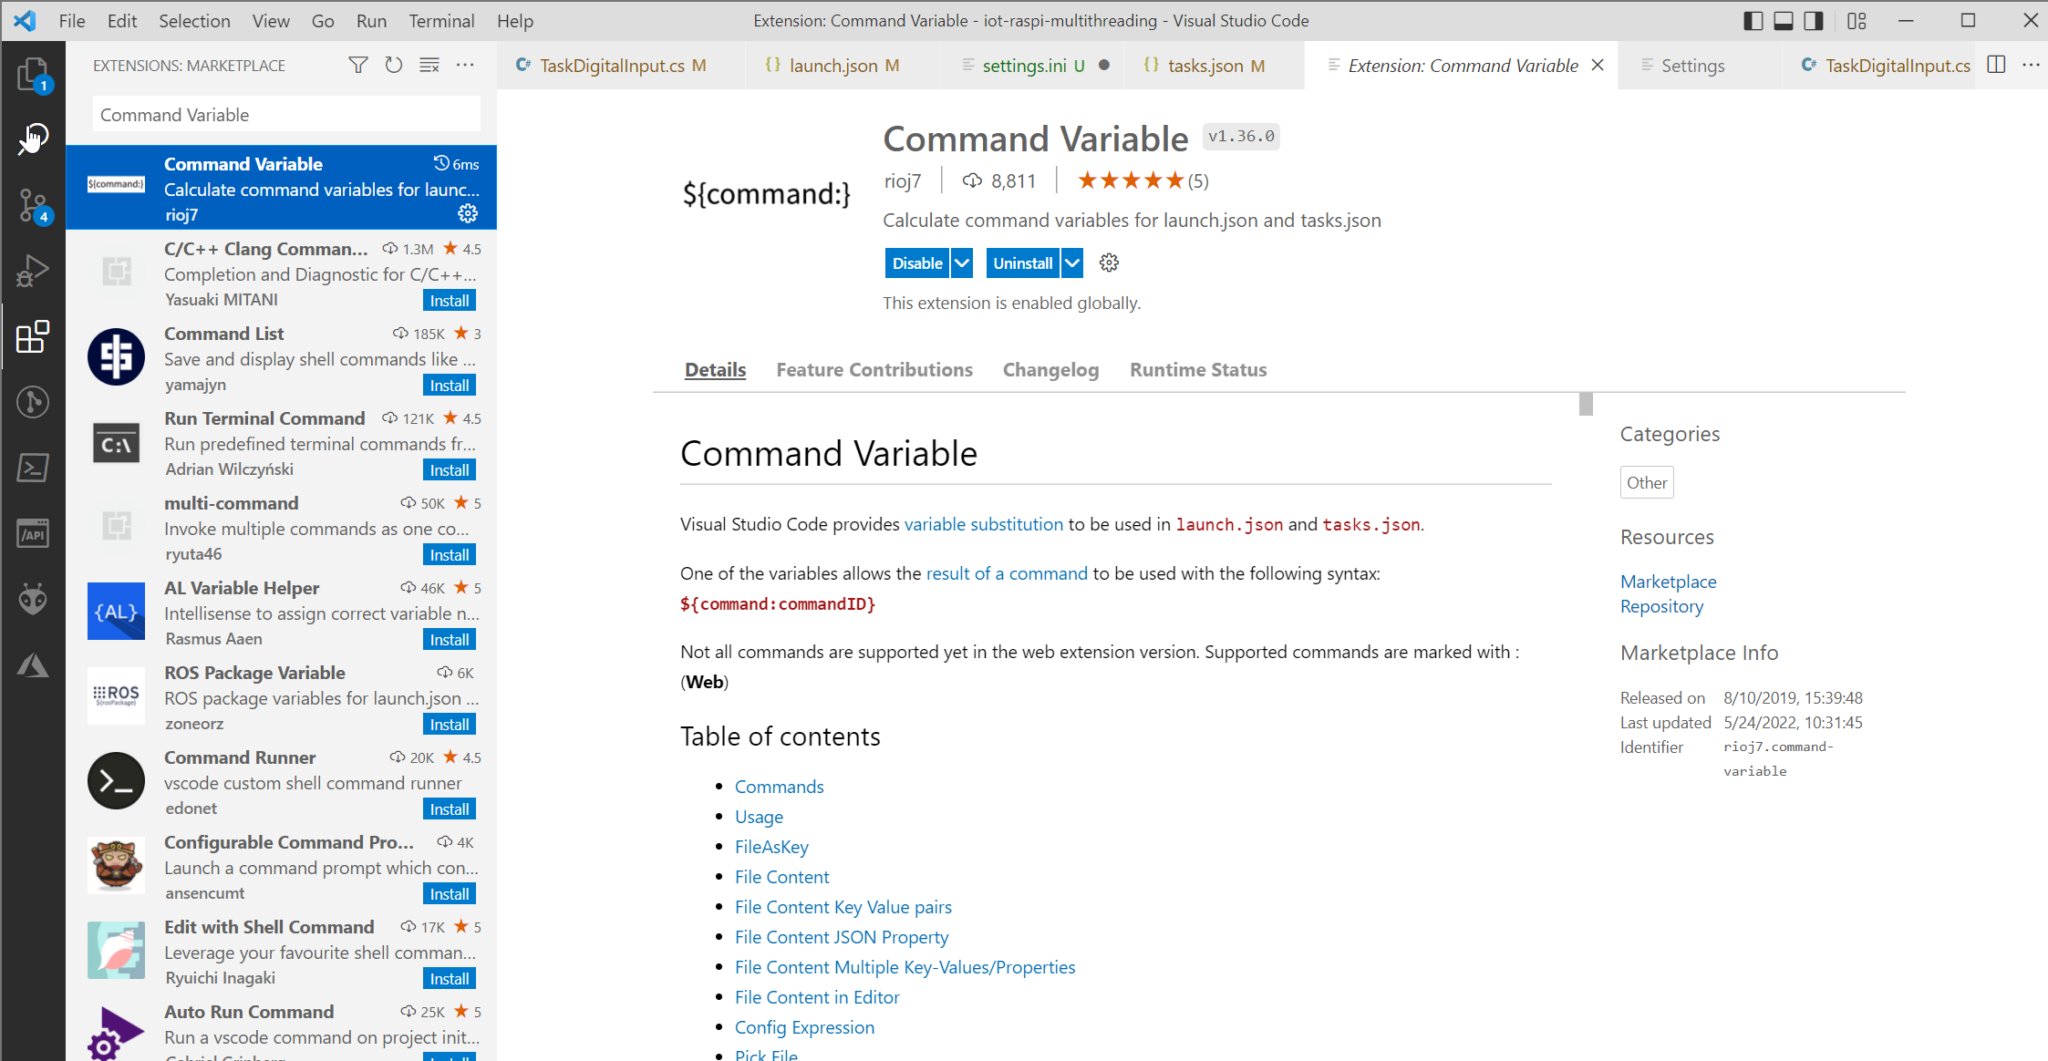Toggle the primary sidebar visibility
The image size is (2048, 1061).
pos(1753,20)
